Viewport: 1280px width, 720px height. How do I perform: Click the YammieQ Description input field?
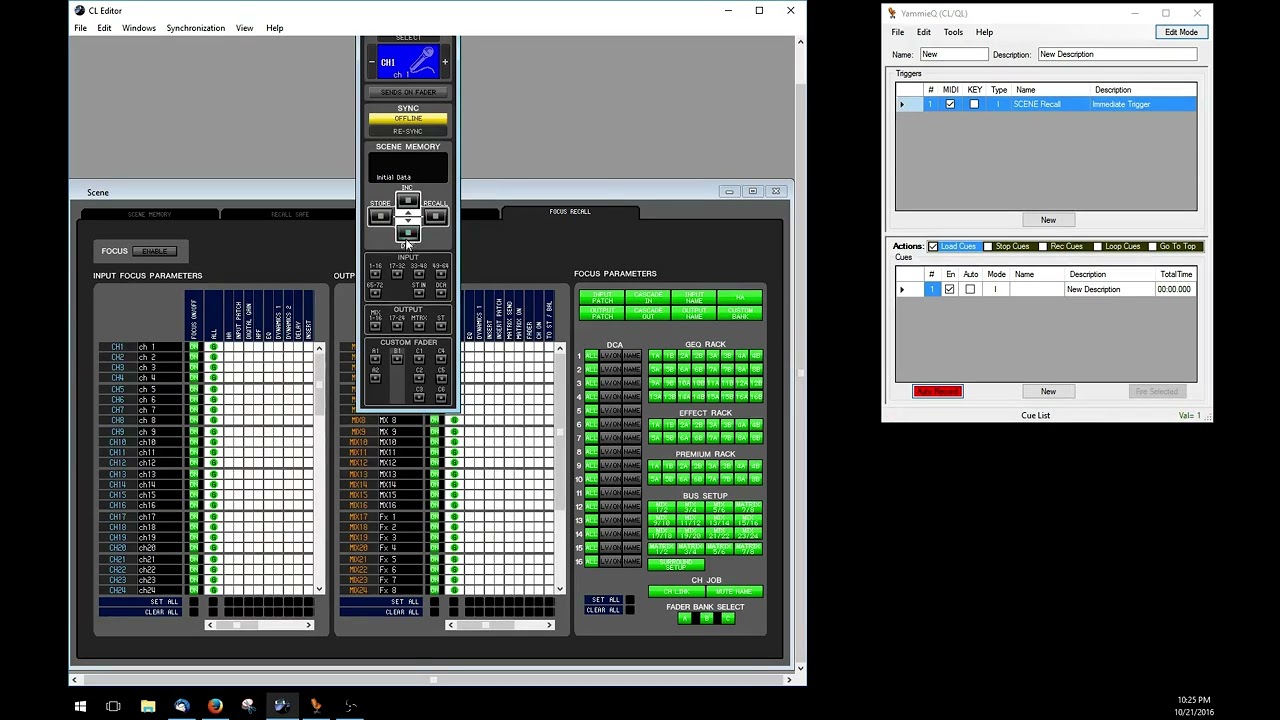click(x=1117, y=54)
